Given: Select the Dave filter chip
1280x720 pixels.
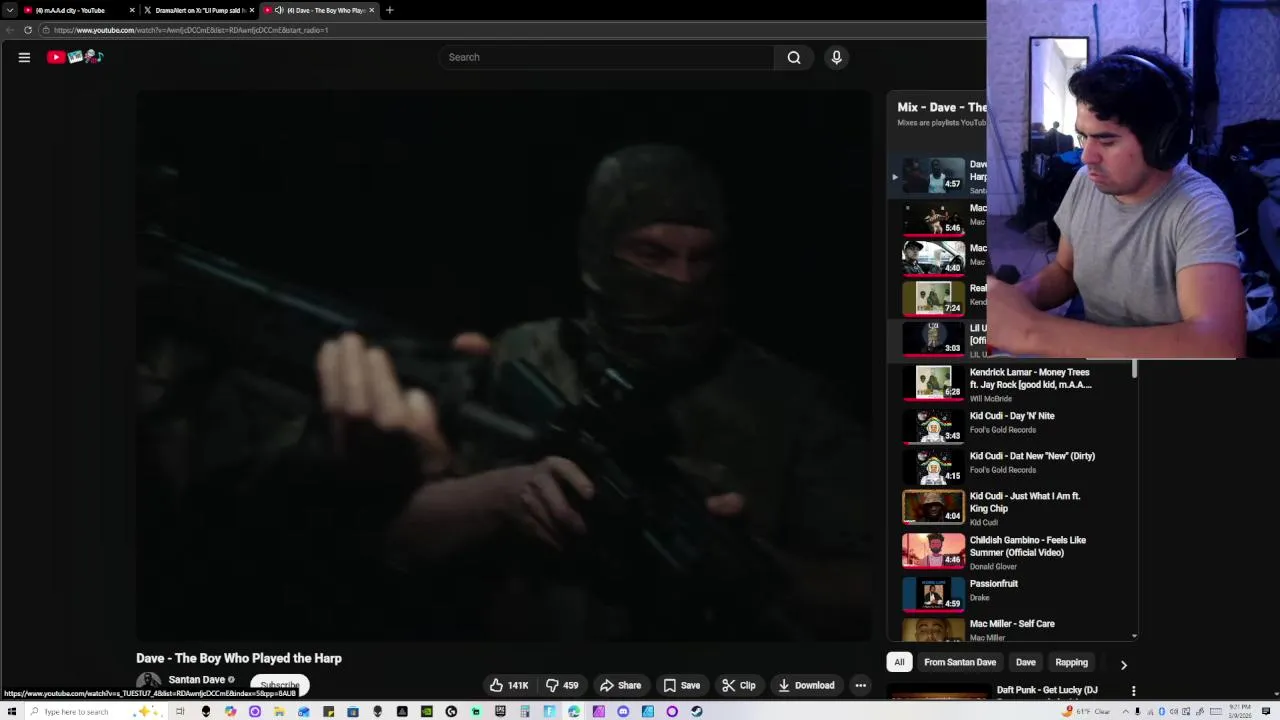Looking at the screenshot, I should coord(1026,662).
